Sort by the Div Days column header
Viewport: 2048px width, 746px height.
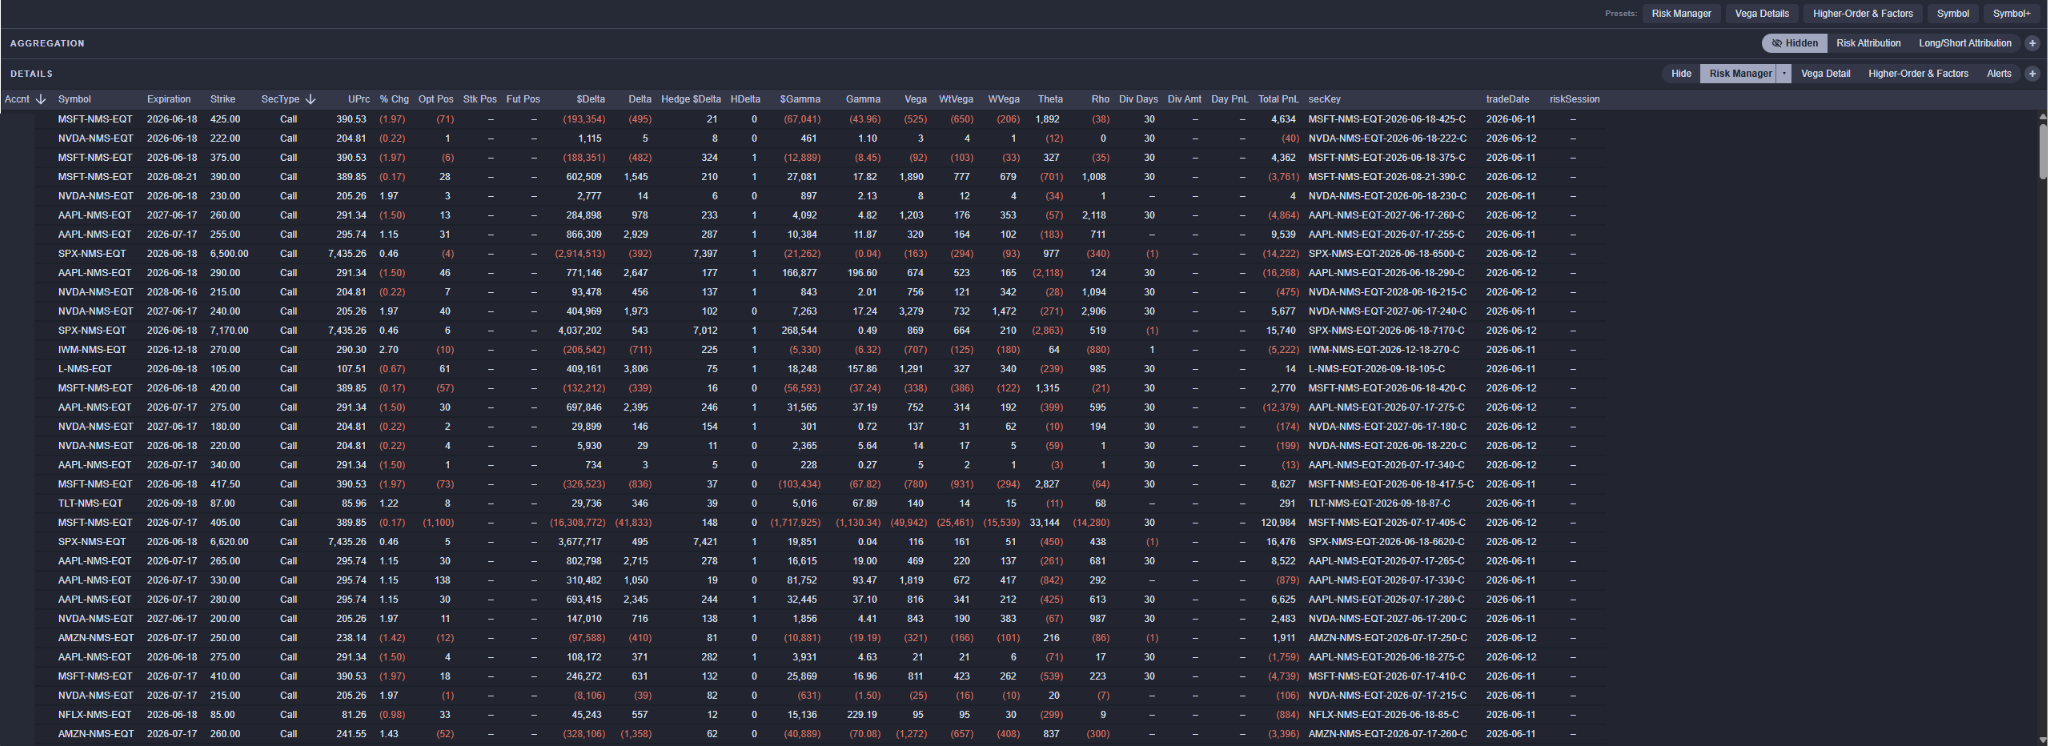[x=1139, y=99]
